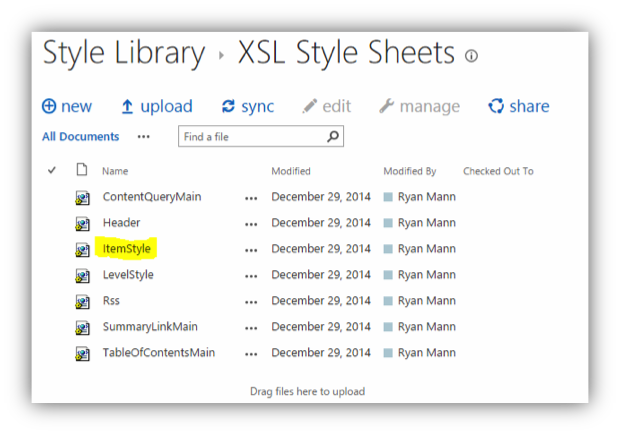The width and height of the screenshot is (620, 435).
Task: Open the ellipsis menu for Header
Action: coord(251,225)
